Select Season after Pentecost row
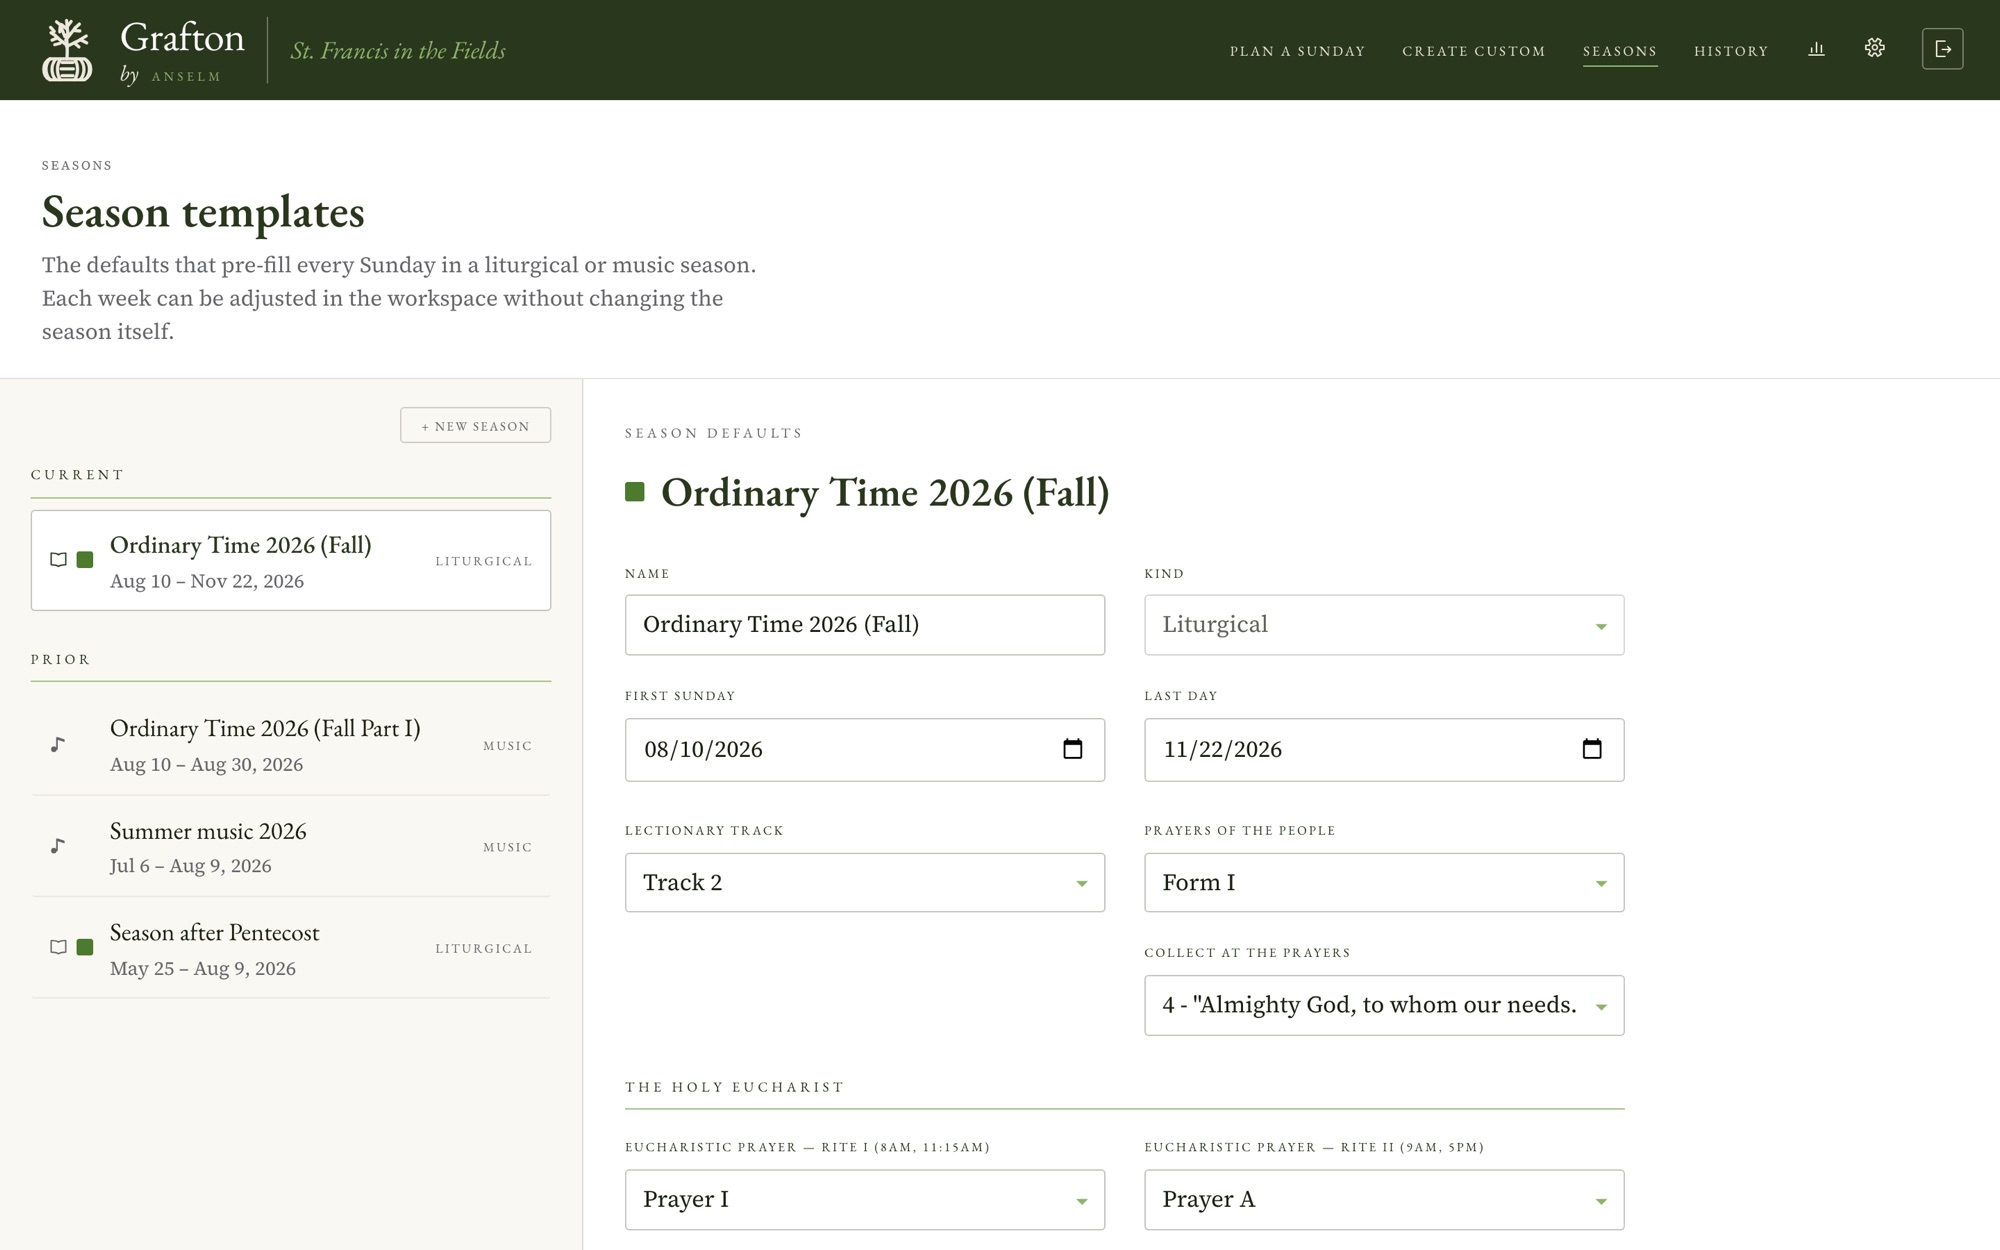This screenshot has width=2000, height=1250. click(291, 948)
